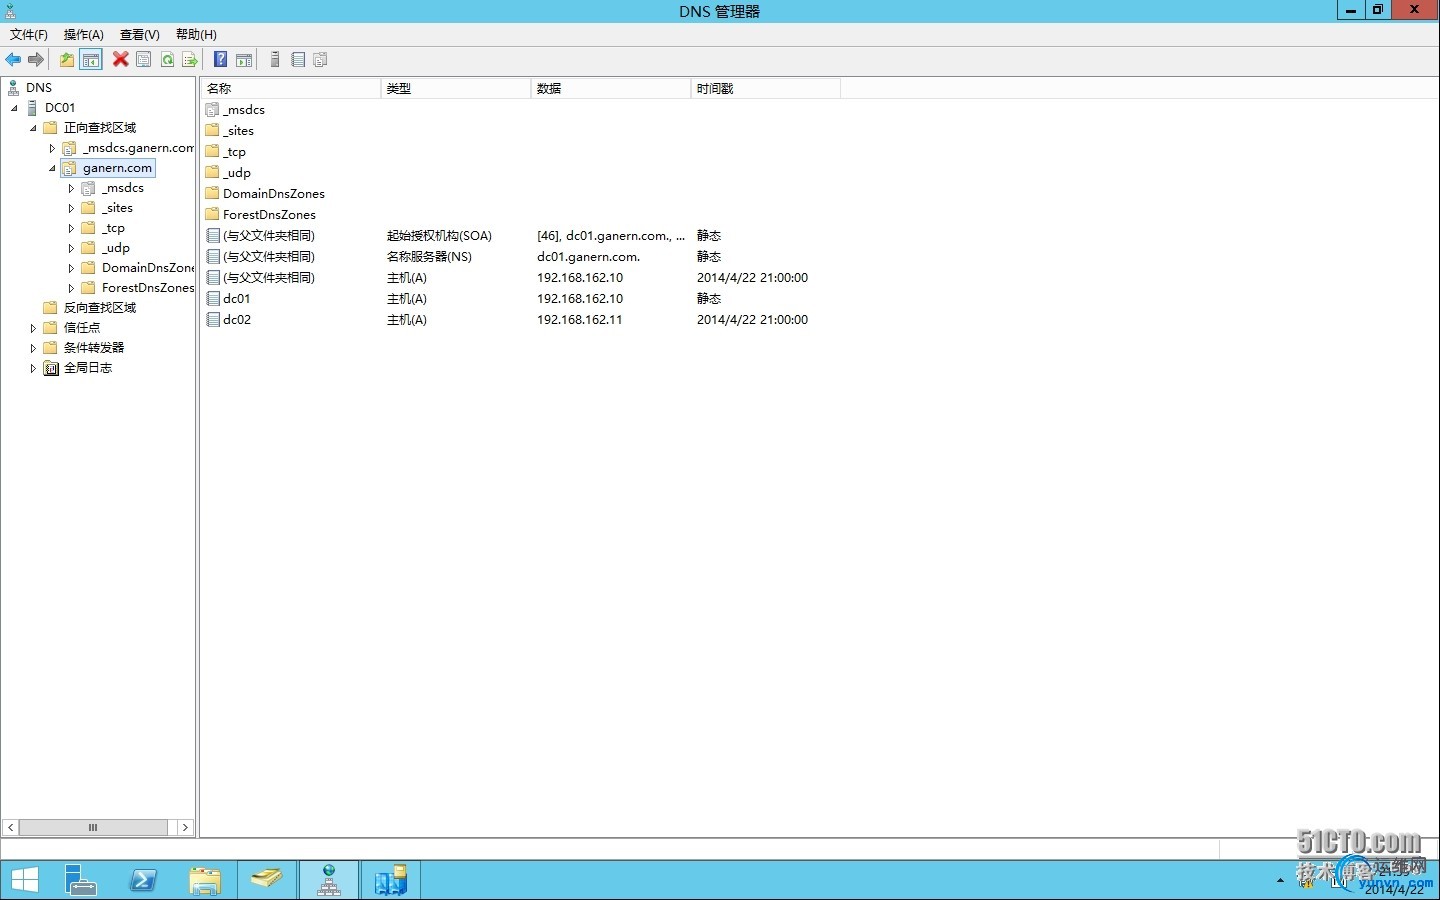Click the blue Help question-mark icon
This screenshot has height=900, width=1440.
point(220,60)
